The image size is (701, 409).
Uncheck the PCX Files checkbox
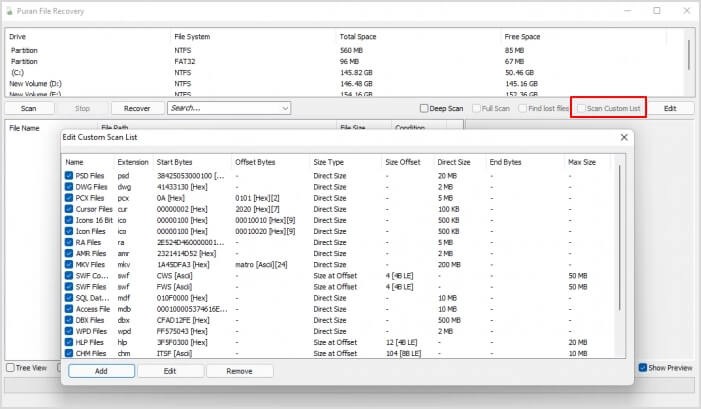coord(69,198)
